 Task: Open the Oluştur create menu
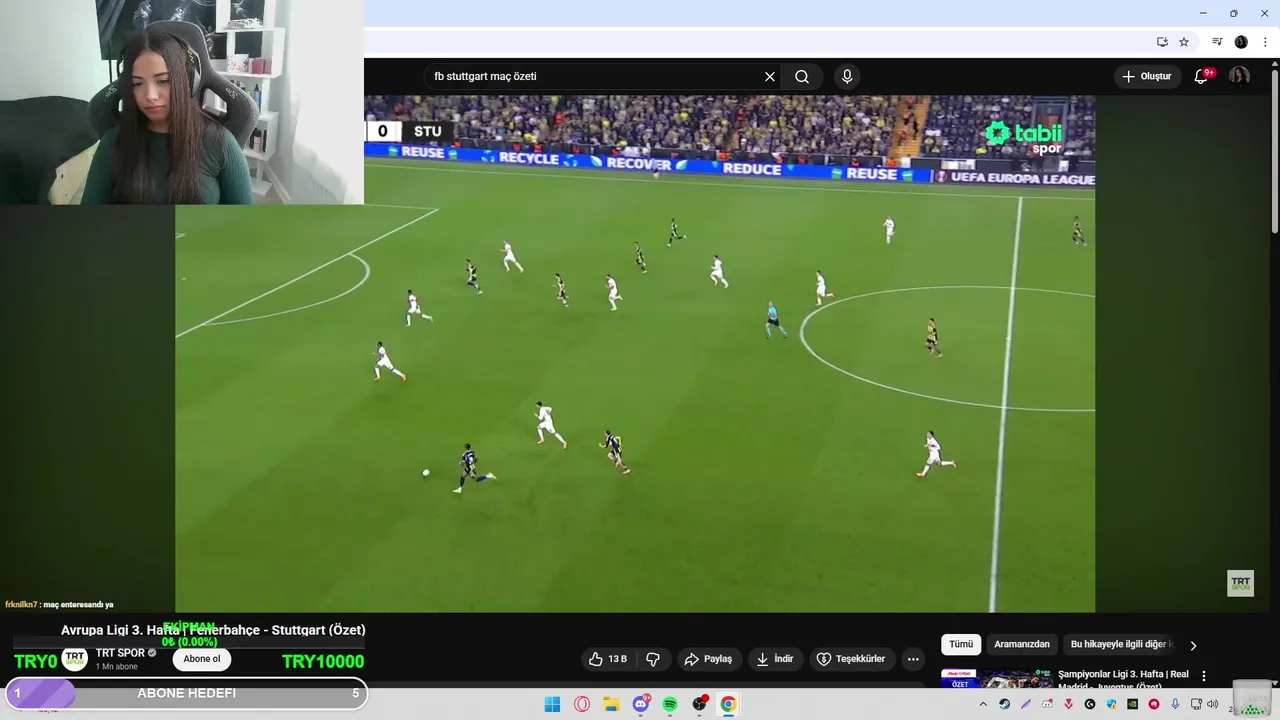pos(1146,76)
